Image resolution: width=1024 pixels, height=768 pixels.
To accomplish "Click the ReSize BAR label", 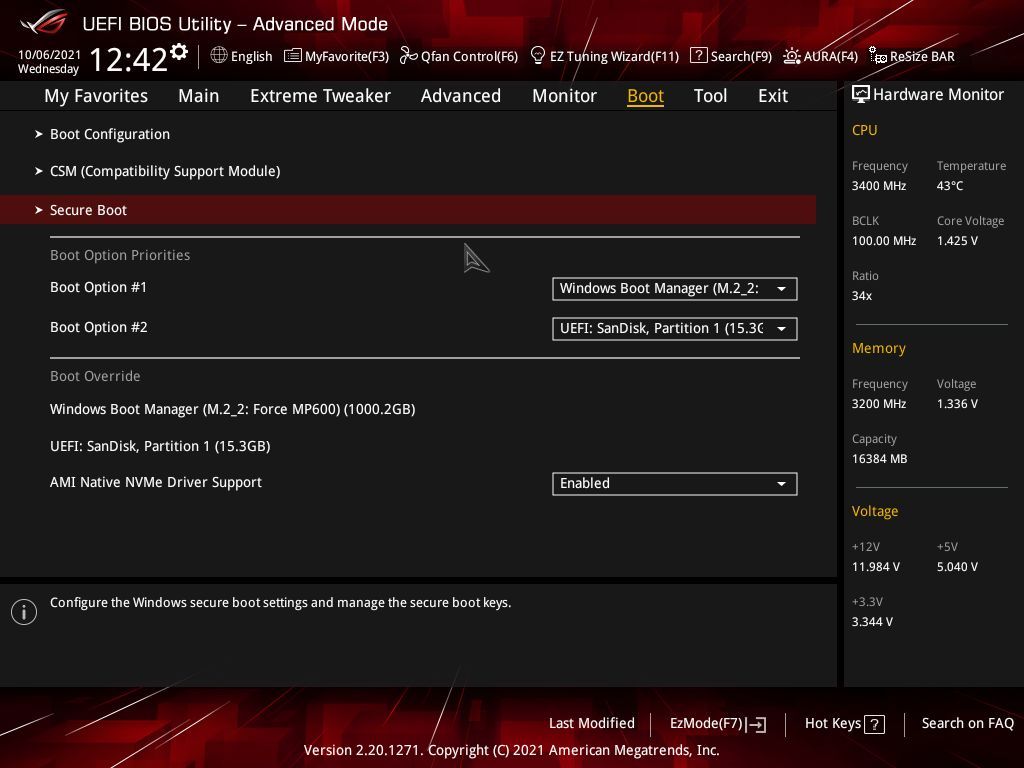I will (922, 56).
